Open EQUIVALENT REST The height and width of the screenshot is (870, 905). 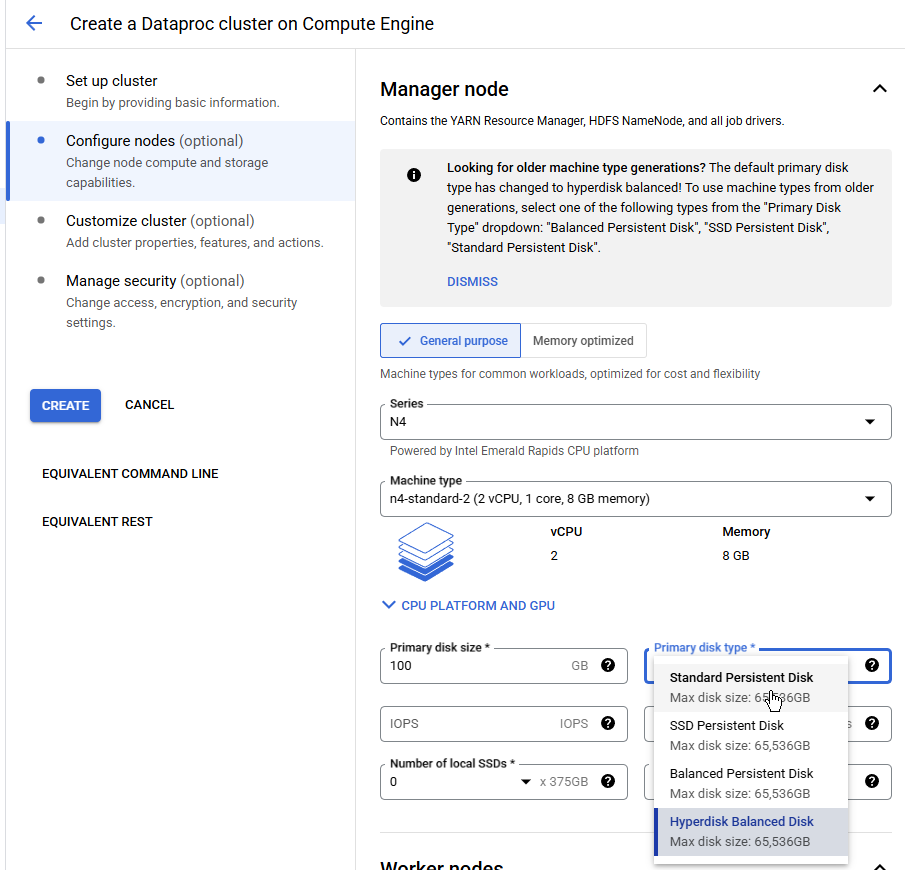tap(98, 522)
